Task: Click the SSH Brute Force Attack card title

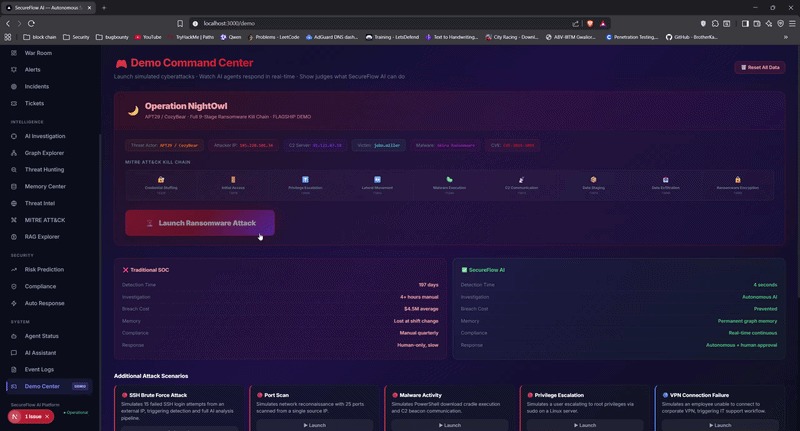Action: (x=158, y=395)
